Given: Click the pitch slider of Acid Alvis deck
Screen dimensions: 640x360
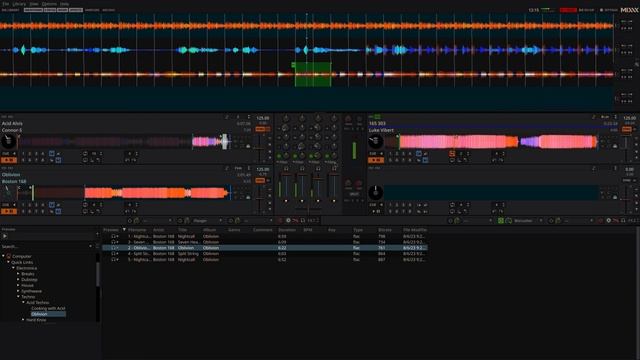Looking at the screenshot, I should click(260, 147).
